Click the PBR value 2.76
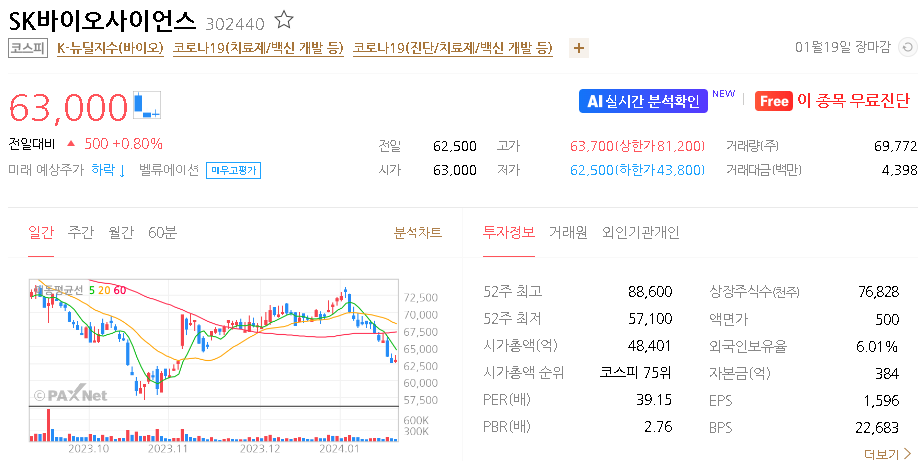923x474 pixels. (x=658, y=427)
